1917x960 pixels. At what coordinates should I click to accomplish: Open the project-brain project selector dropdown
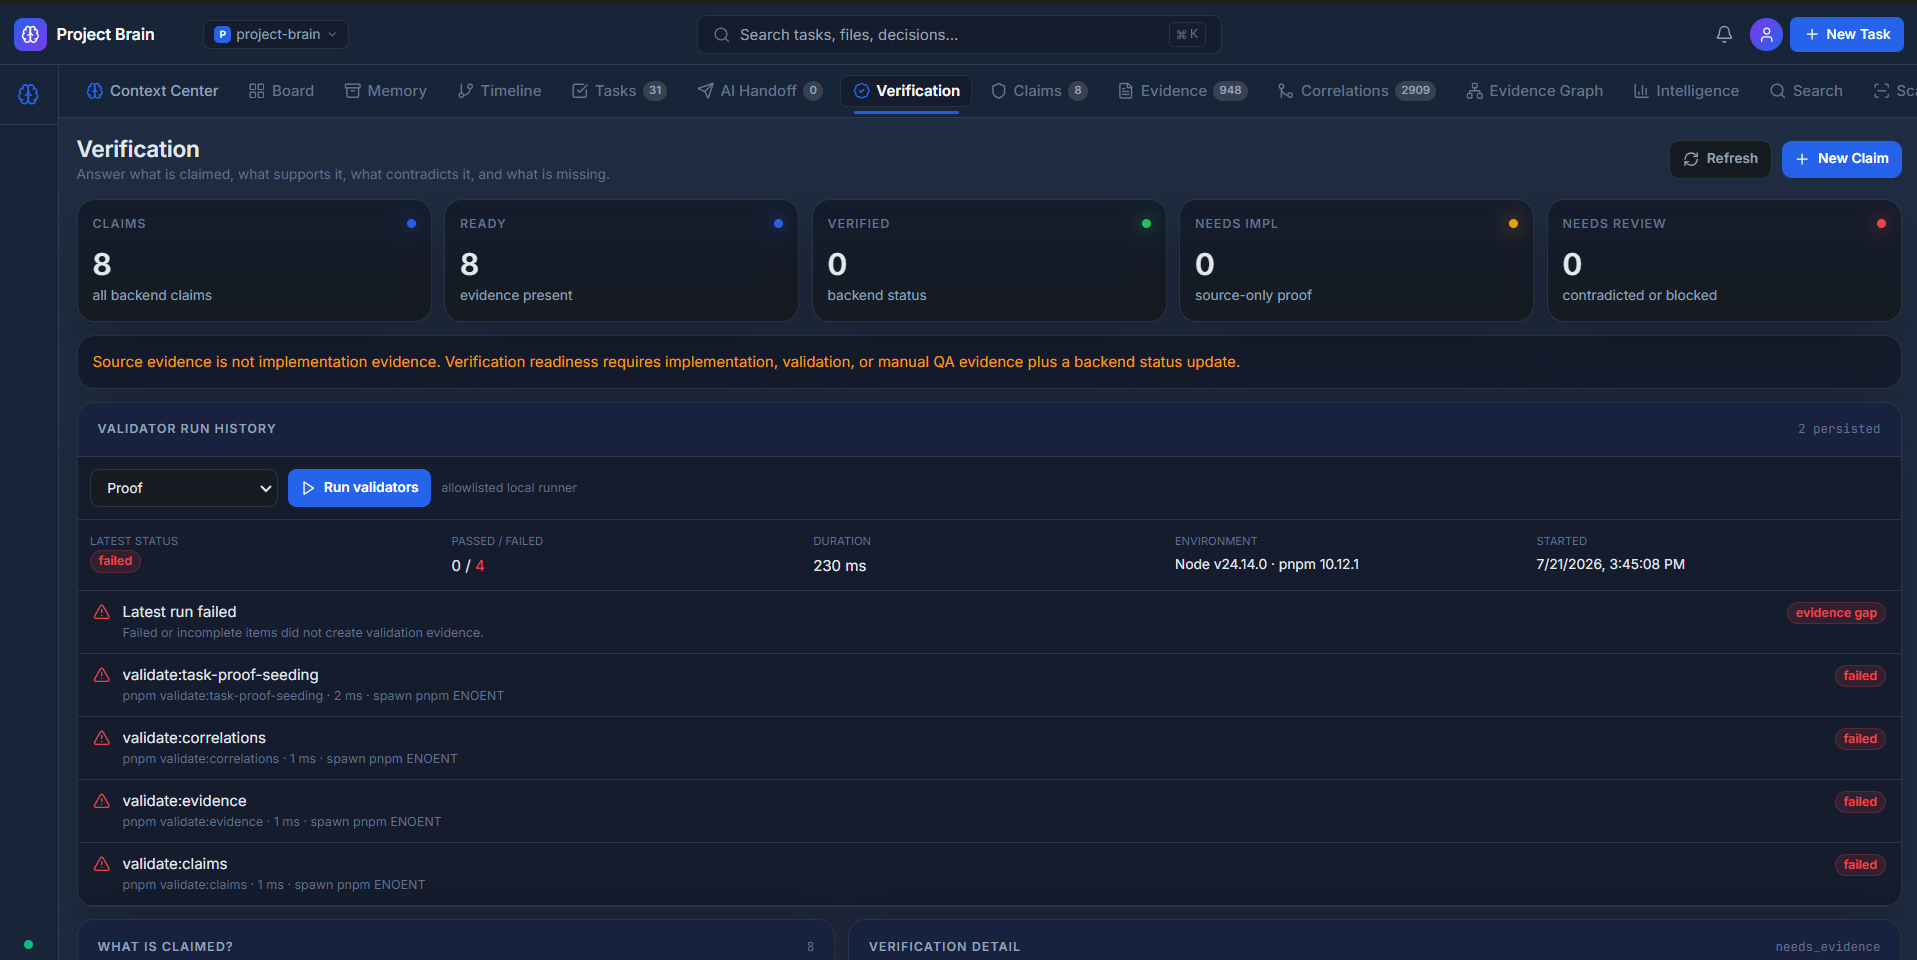pos(276,34)
